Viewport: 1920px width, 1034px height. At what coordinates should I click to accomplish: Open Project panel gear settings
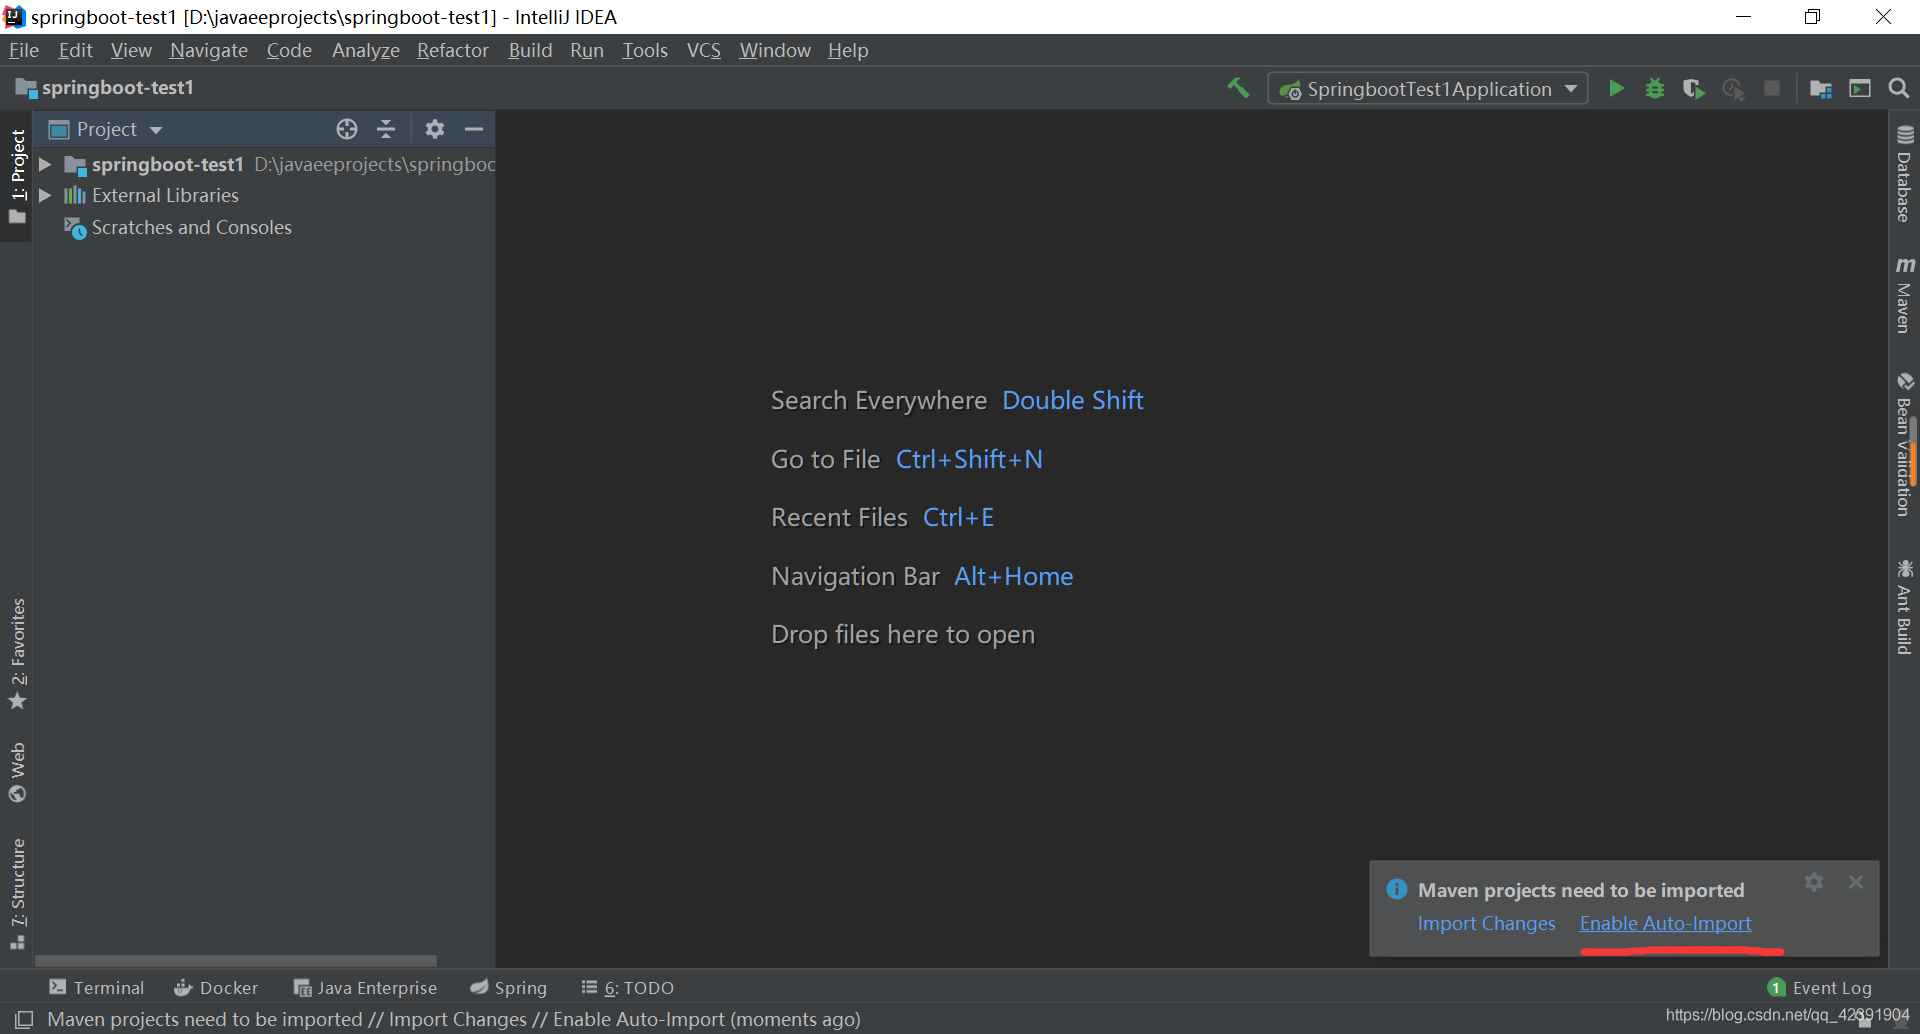(434, 129)
